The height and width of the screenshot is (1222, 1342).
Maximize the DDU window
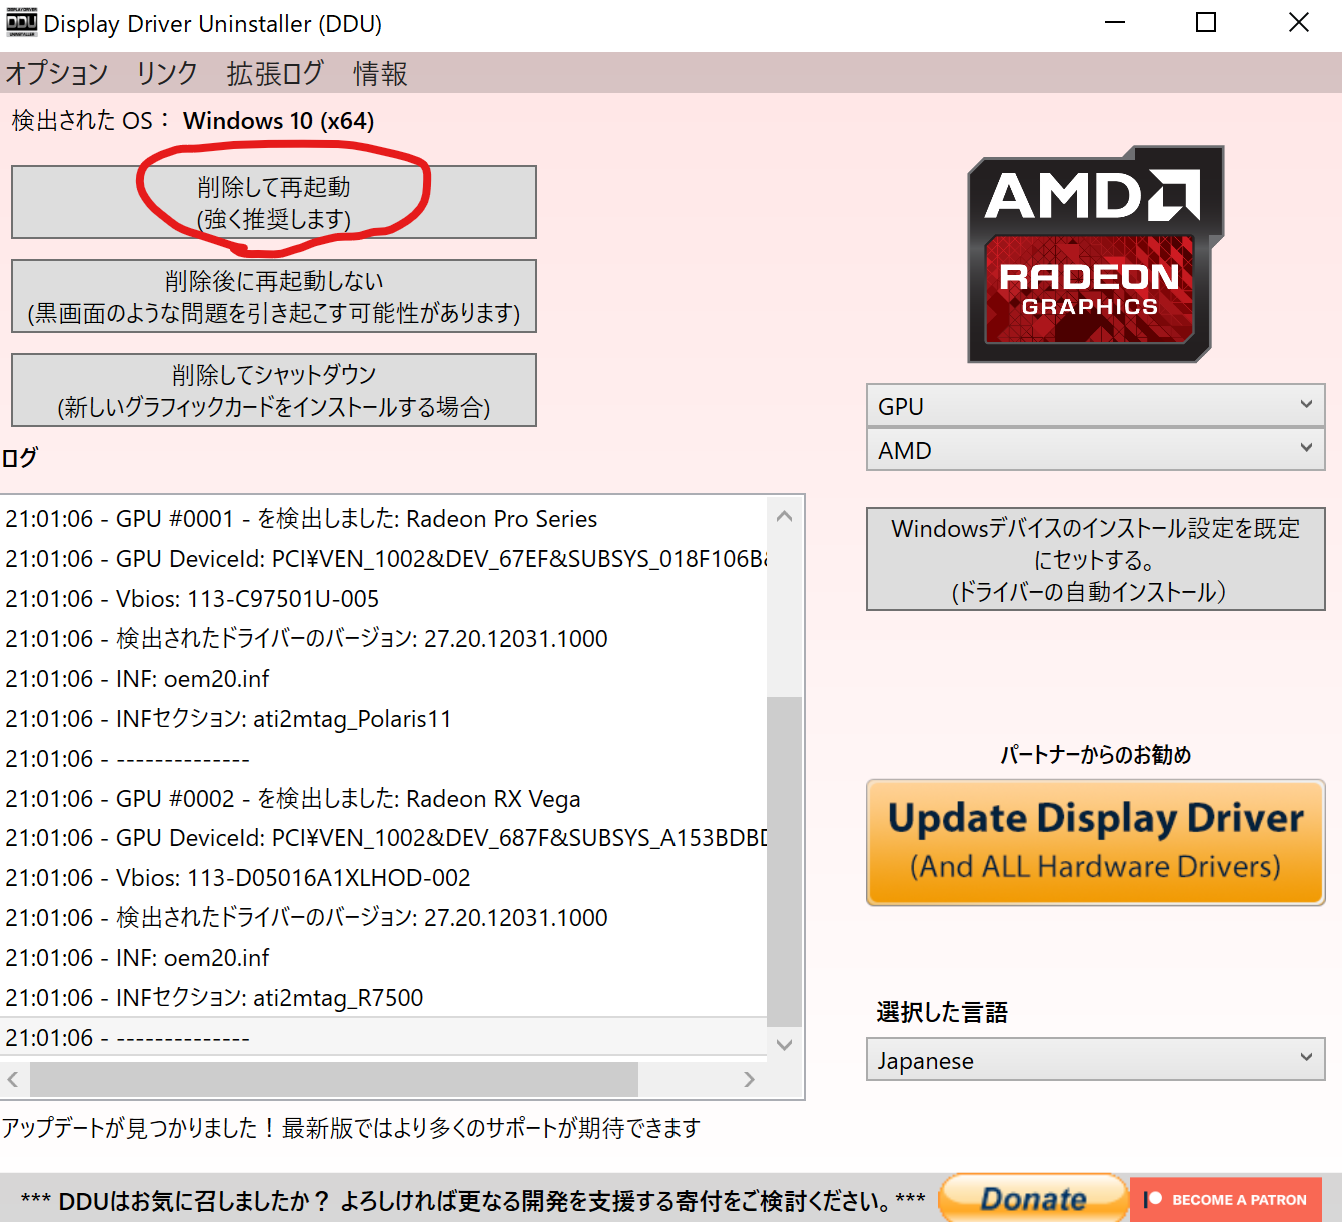1206,22
